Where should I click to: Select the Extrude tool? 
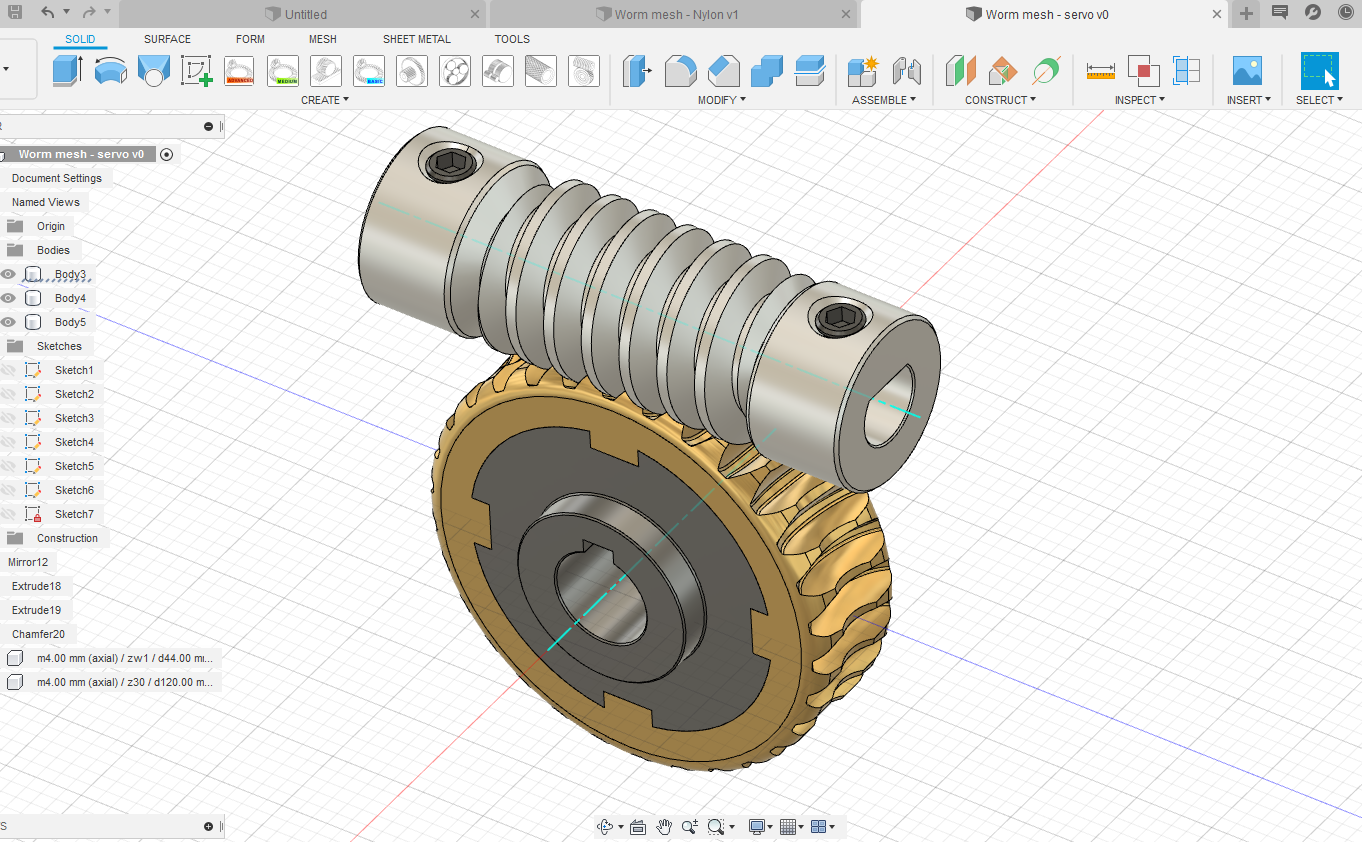pos(68,71)
